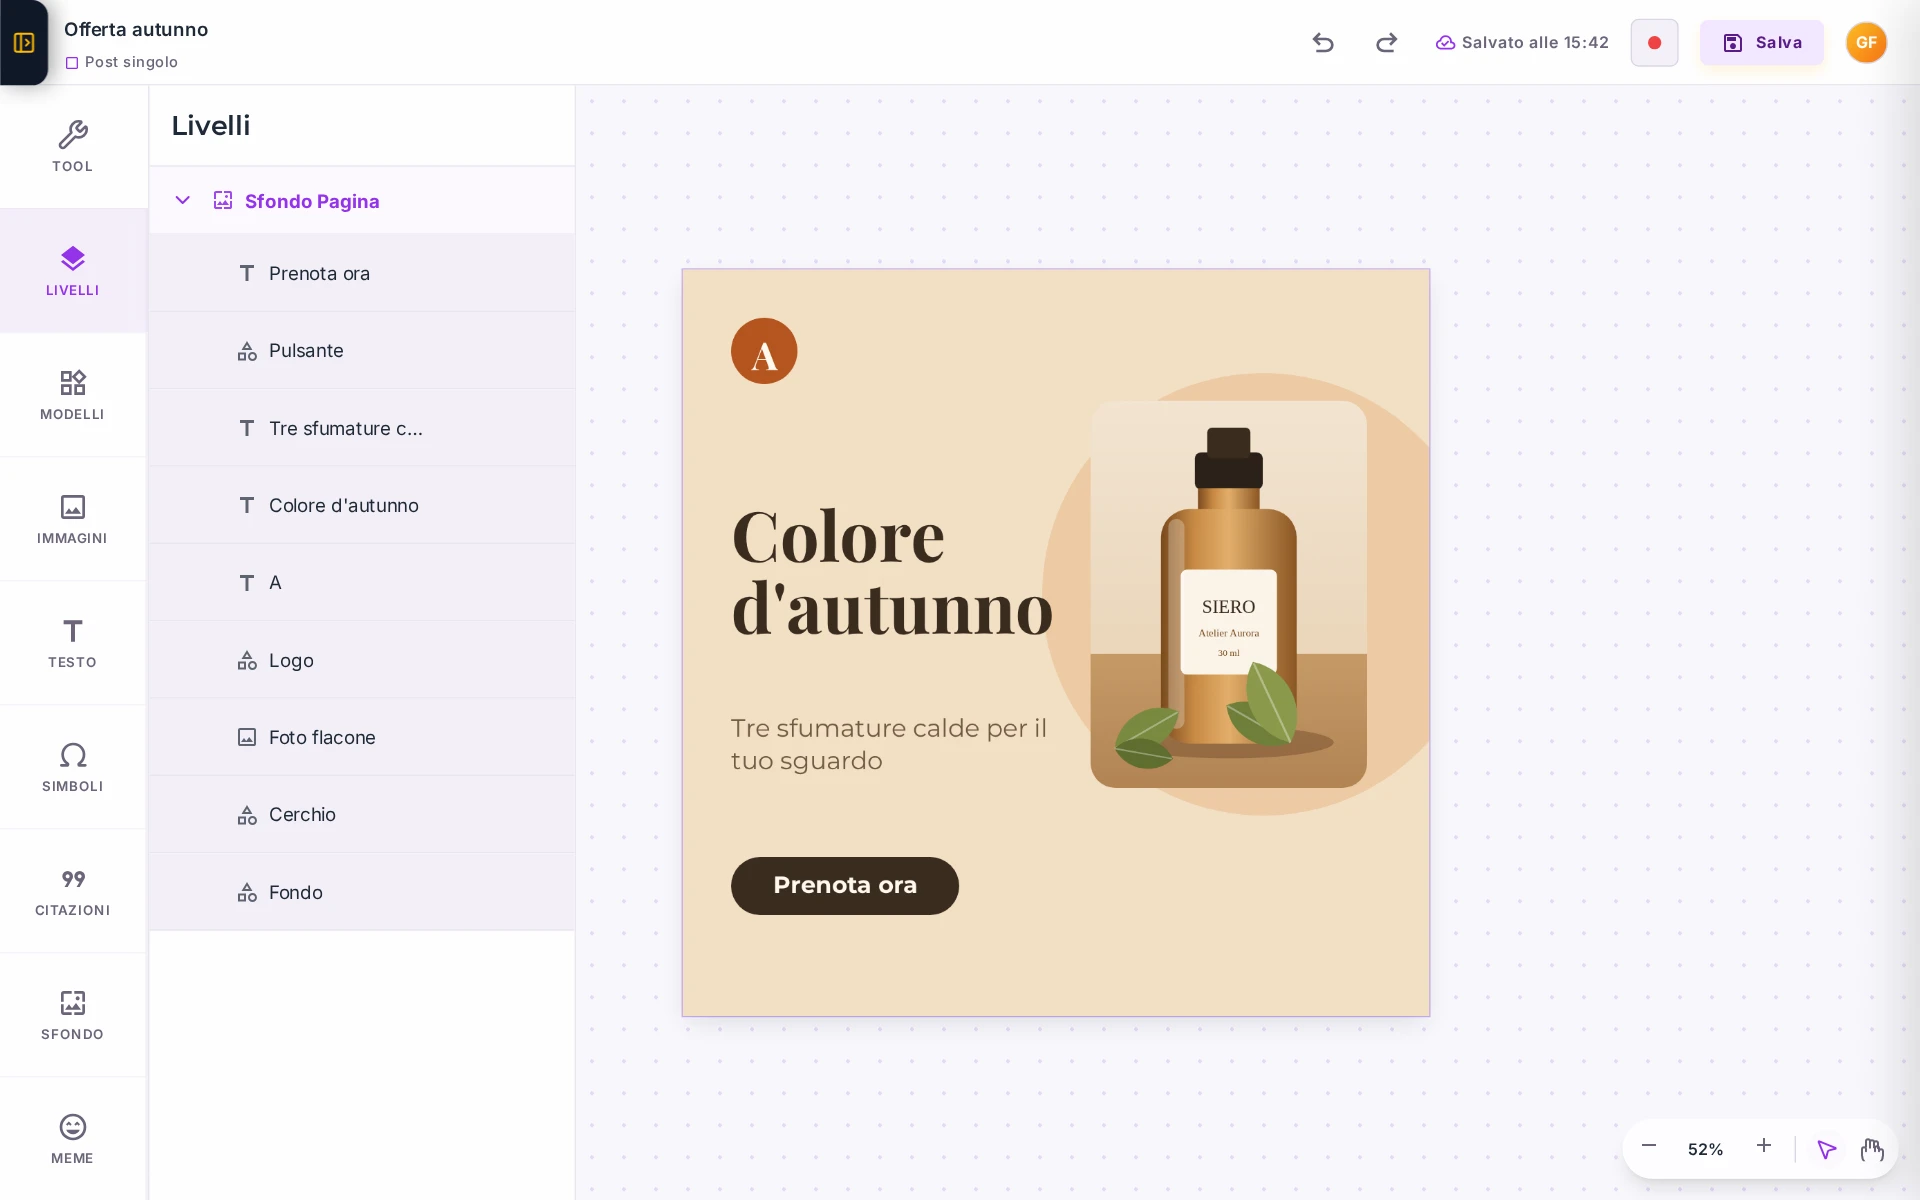Screen dimensions: 1920x1200
Task: Open the Simboli panel
Action: tap(72, 767)
